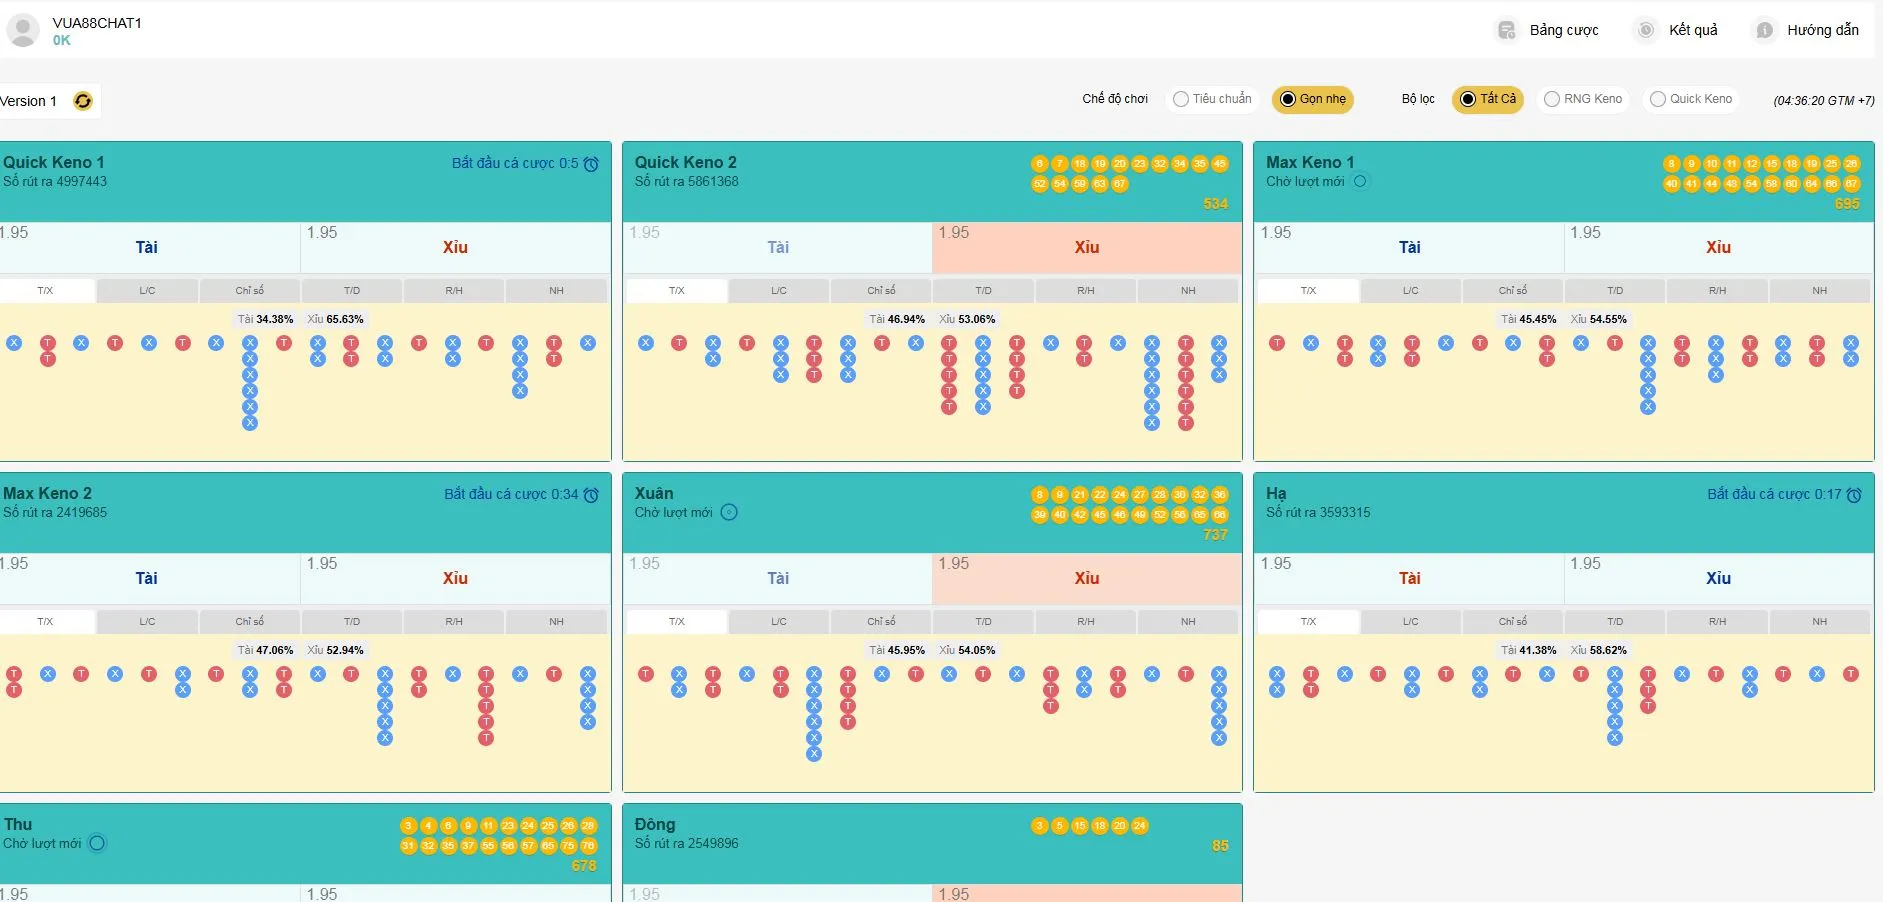Click Xuân waiting spinner icon
Image resolution: width=1883 pixels, height=902 pixels.
click(729, 513)
